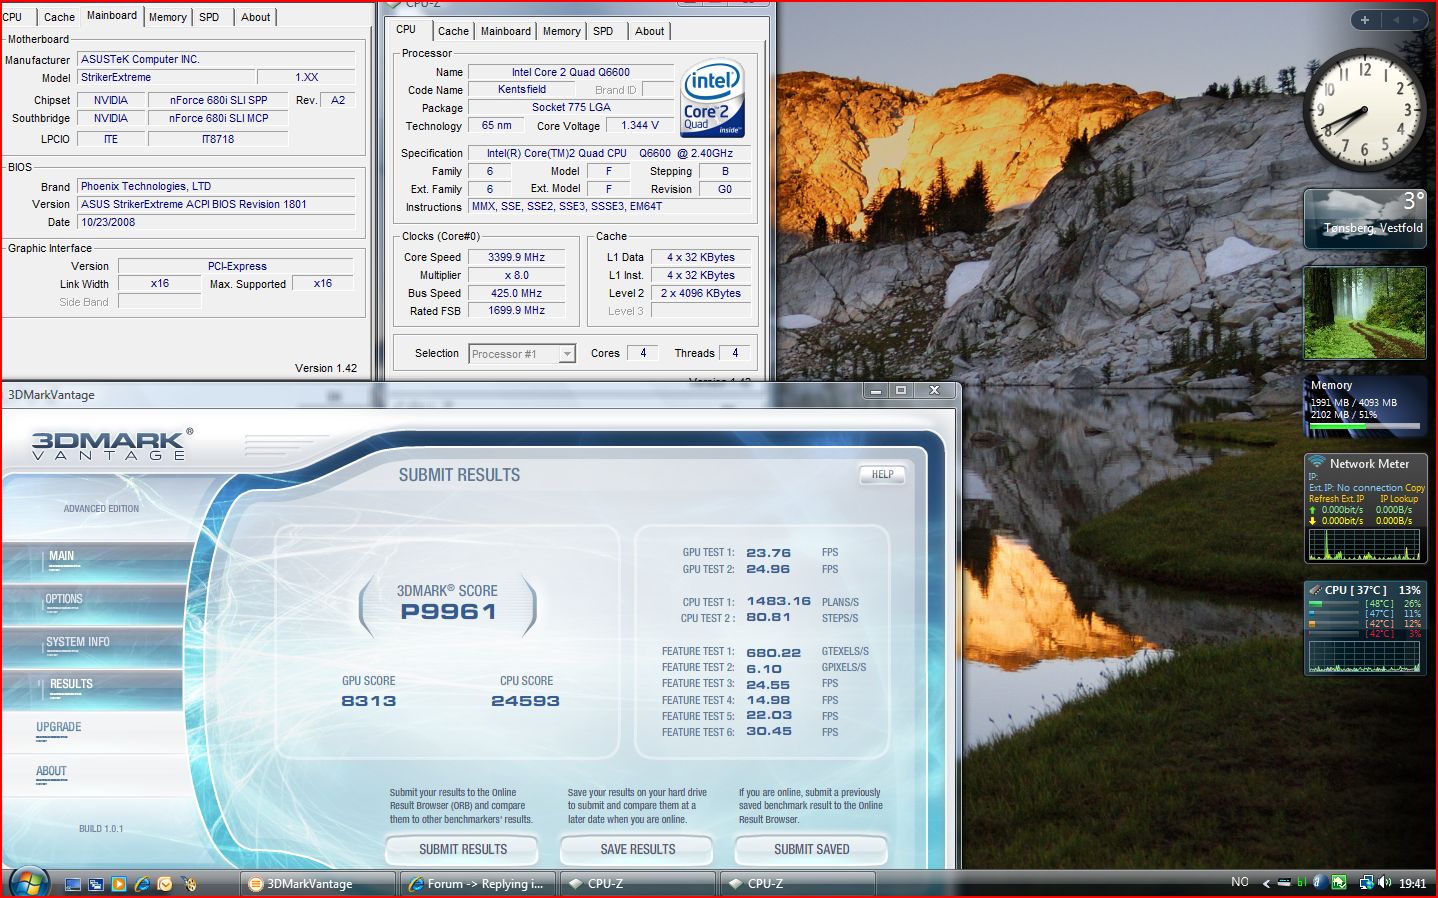Open the volume speaker tray icon
The height and width of the screenshot is (898, 1438).
click(x=1385, y=882)
